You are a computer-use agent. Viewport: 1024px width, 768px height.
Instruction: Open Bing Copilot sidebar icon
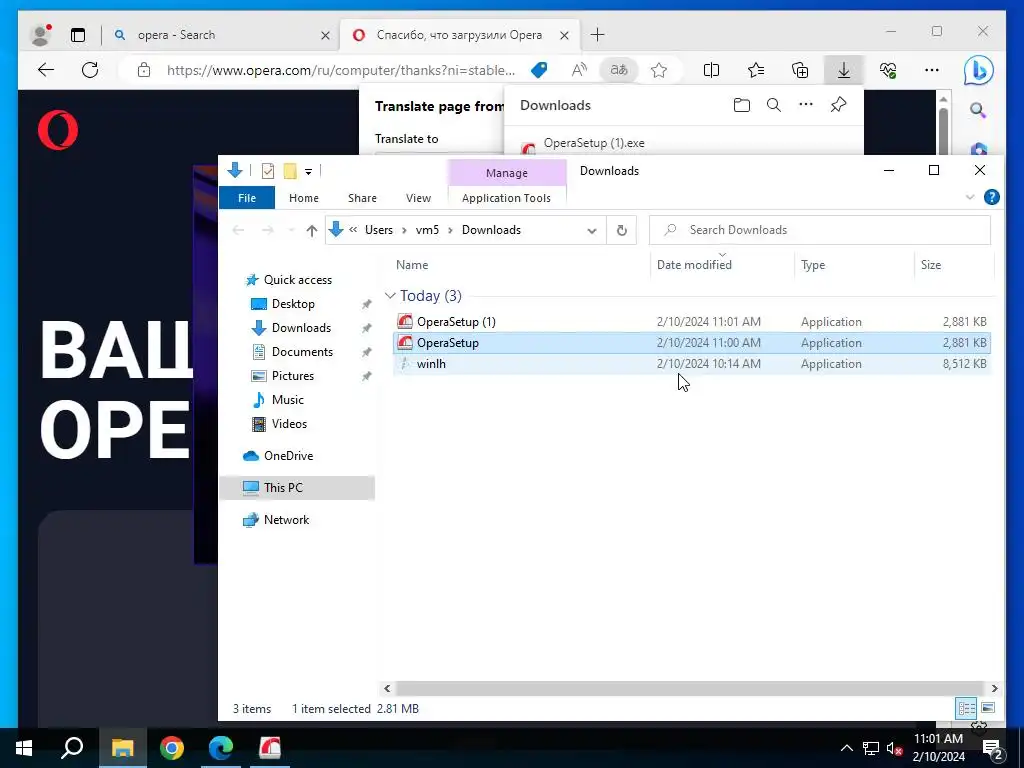tap(978, 71)
